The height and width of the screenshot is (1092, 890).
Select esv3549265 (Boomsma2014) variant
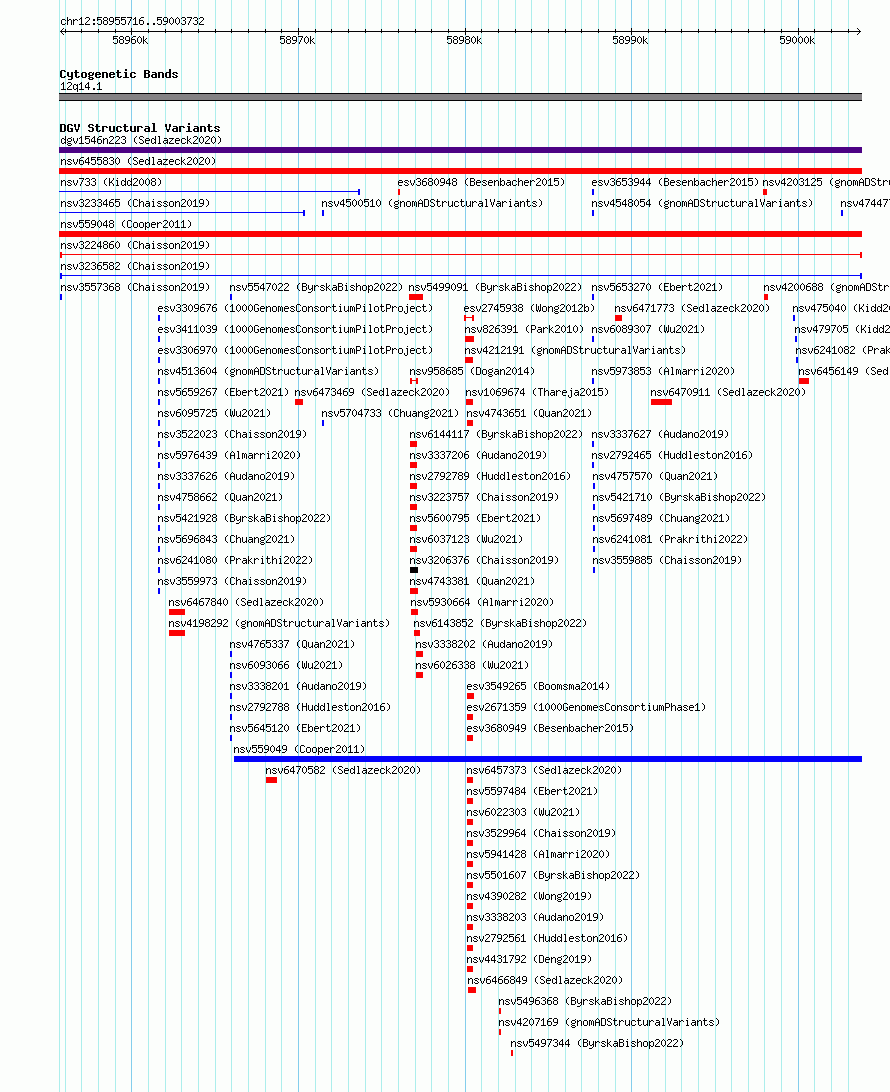[538, 686]
